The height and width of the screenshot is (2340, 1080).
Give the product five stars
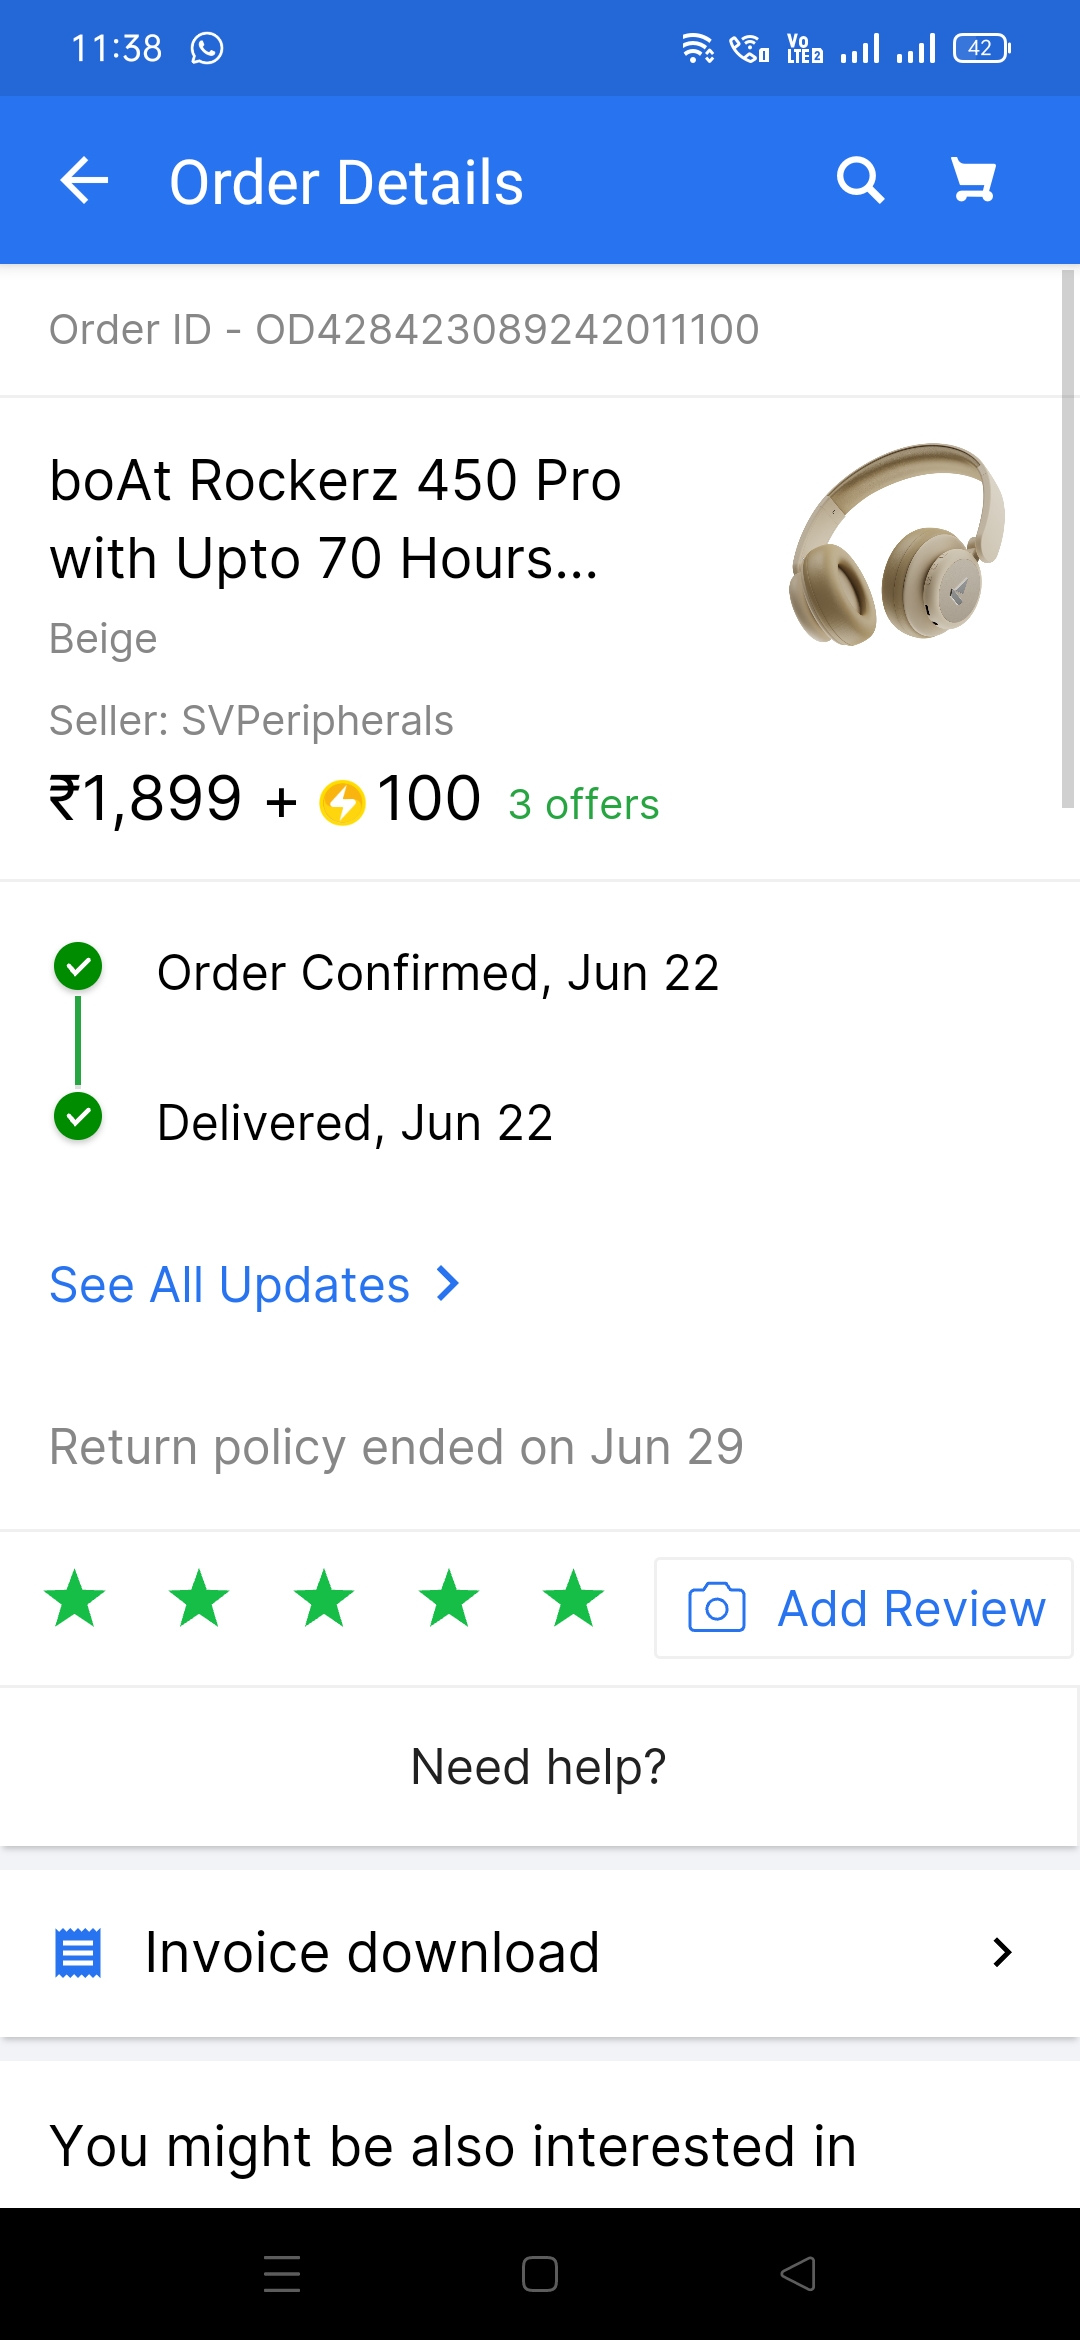573,1598
